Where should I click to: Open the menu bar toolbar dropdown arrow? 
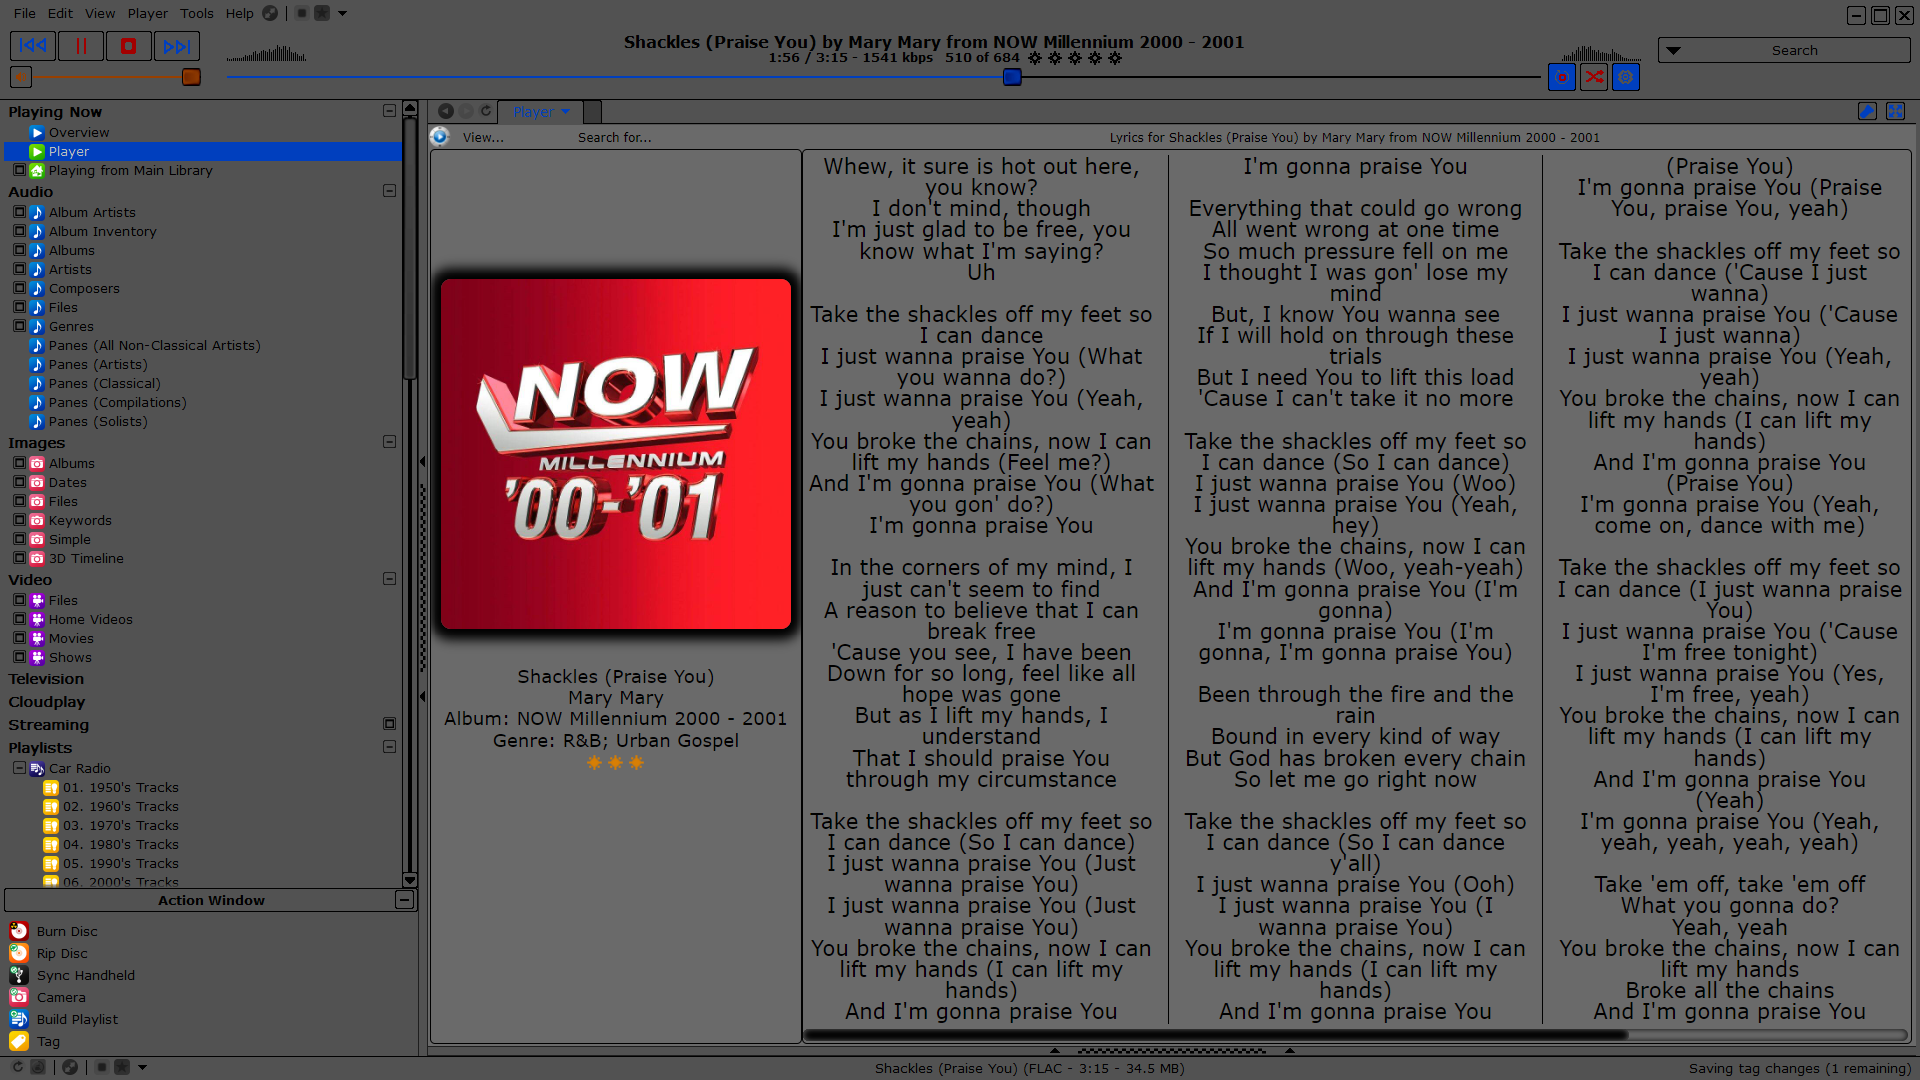click(x=342, y=13)
